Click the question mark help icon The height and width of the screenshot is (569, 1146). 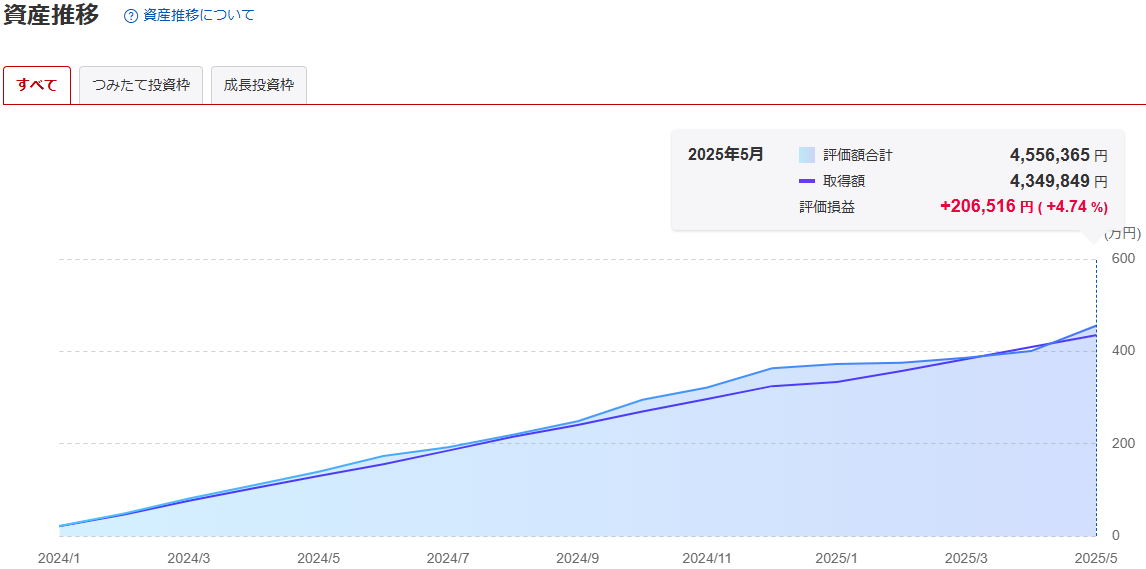[131, 16]
